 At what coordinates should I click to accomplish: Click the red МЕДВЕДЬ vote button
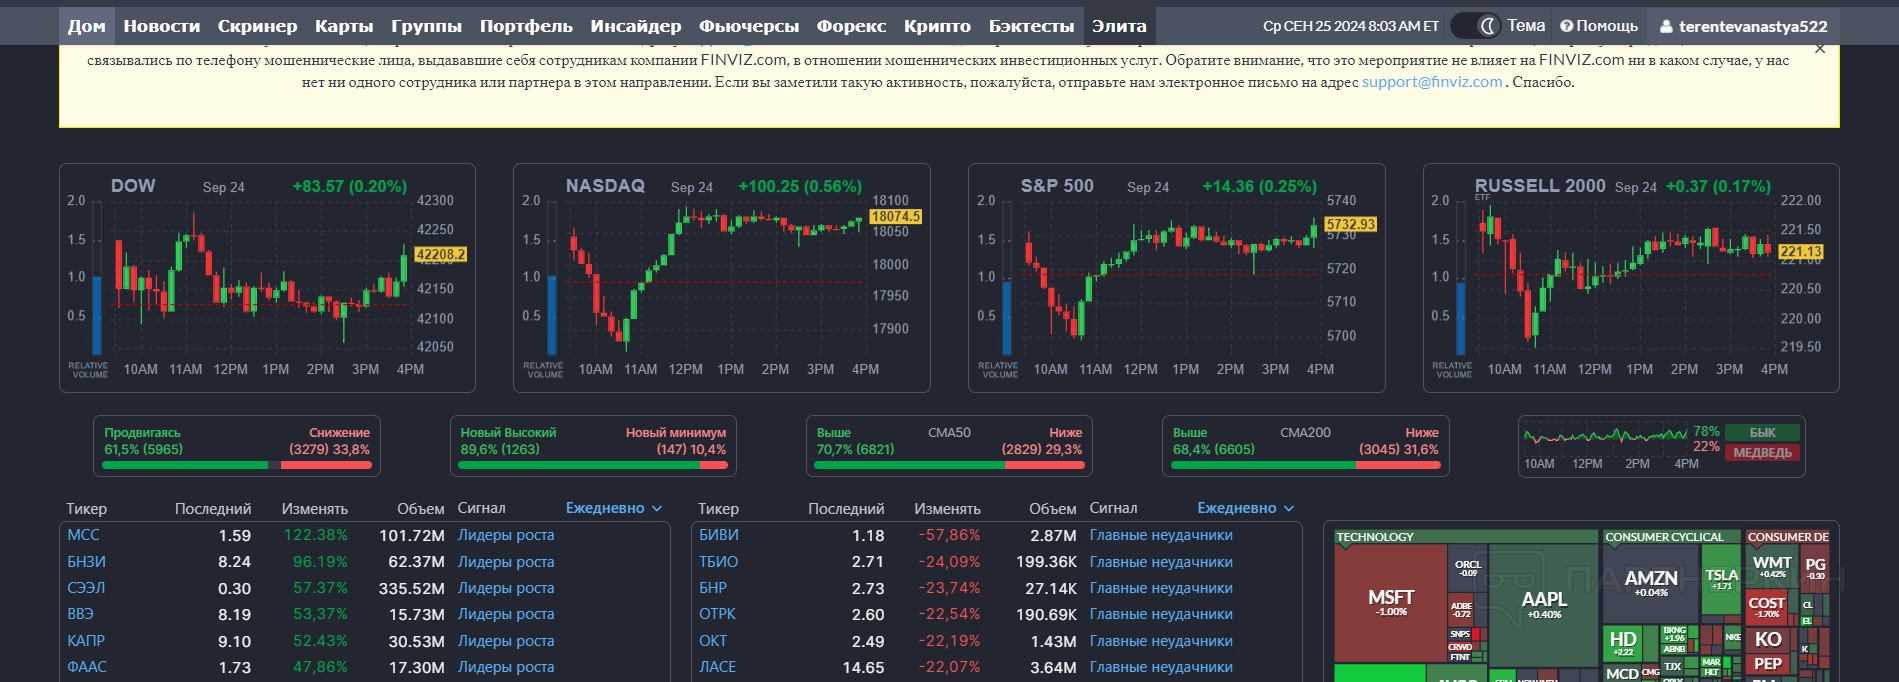(1762, 453)
